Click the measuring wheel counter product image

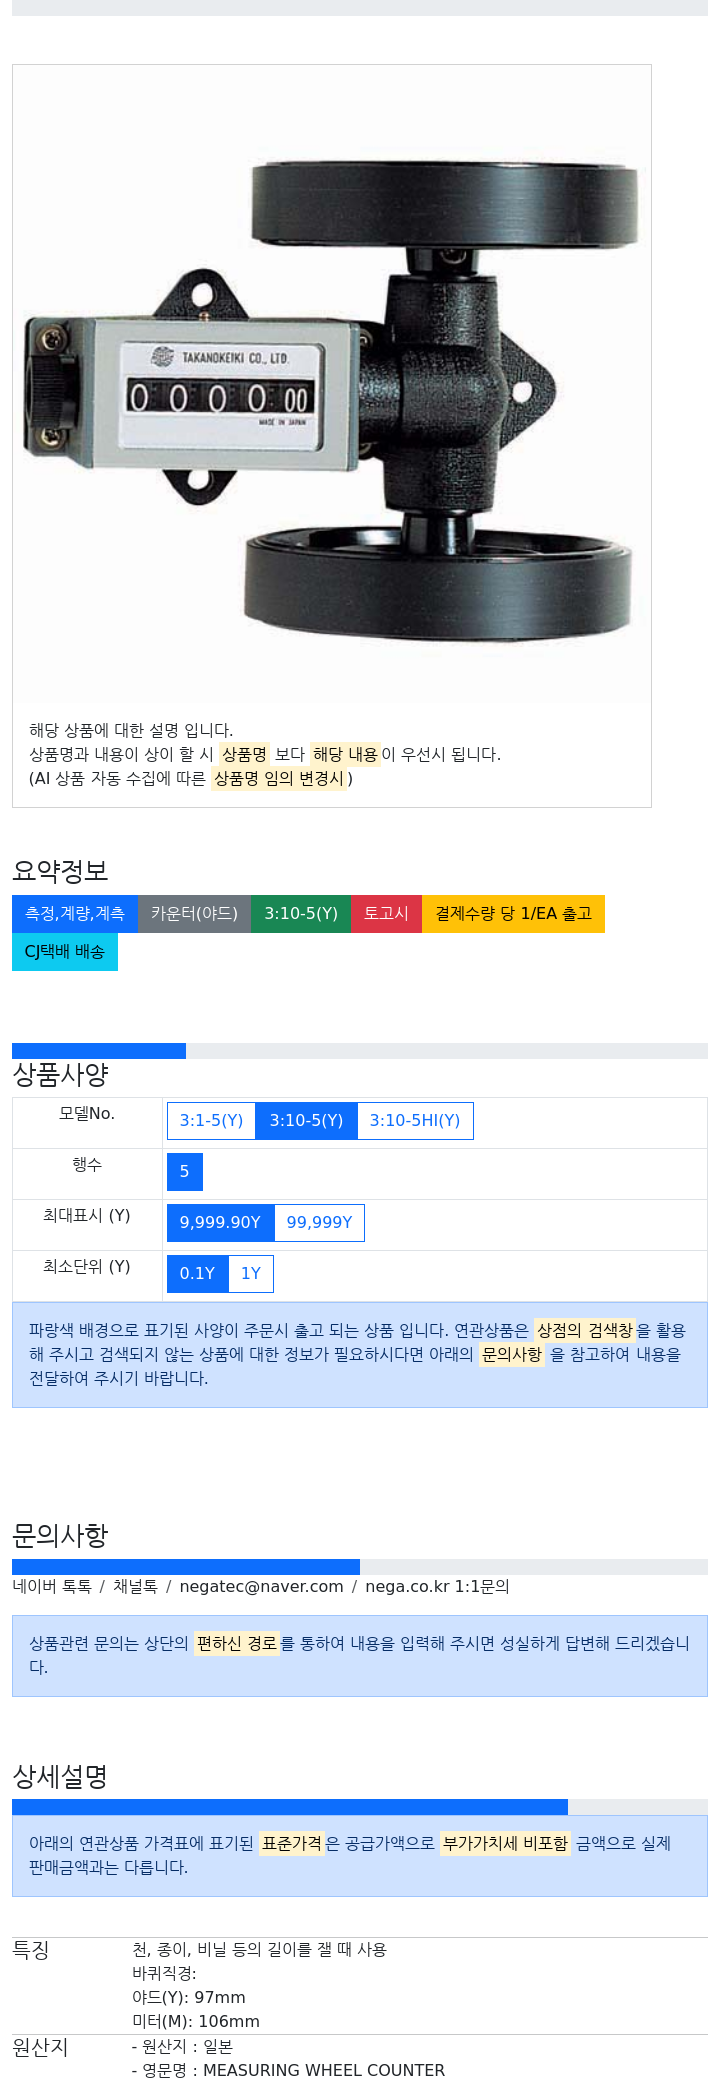coord(331,385)
